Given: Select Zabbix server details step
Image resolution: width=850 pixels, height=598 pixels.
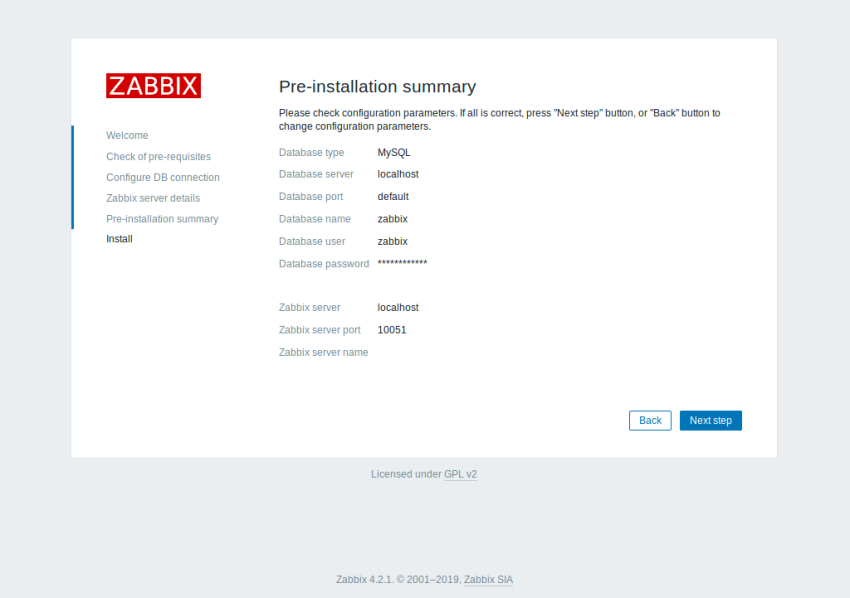Looking at the screenshot, I should (153, 198).
